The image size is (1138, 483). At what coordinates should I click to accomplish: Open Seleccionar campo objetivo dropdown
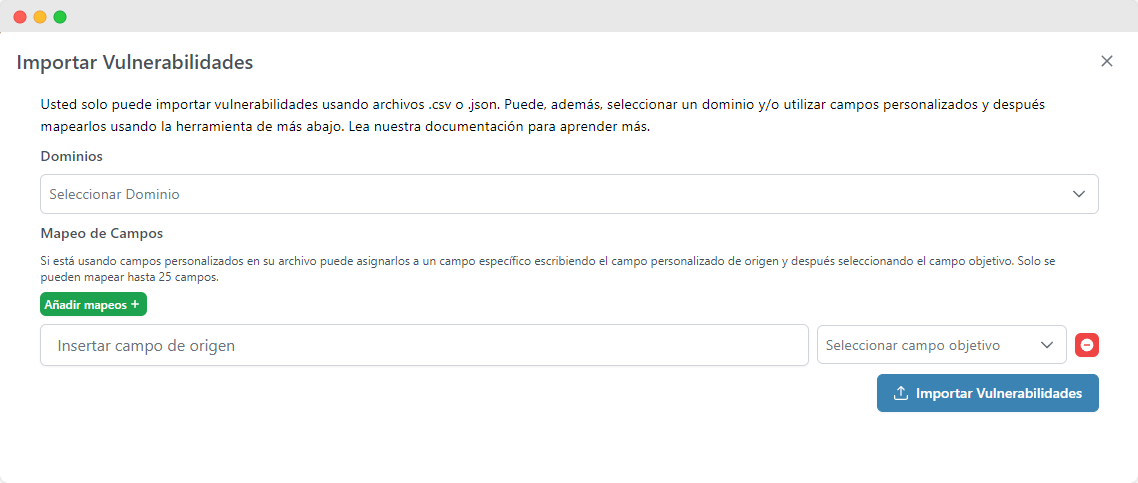[x=941, y=345]
